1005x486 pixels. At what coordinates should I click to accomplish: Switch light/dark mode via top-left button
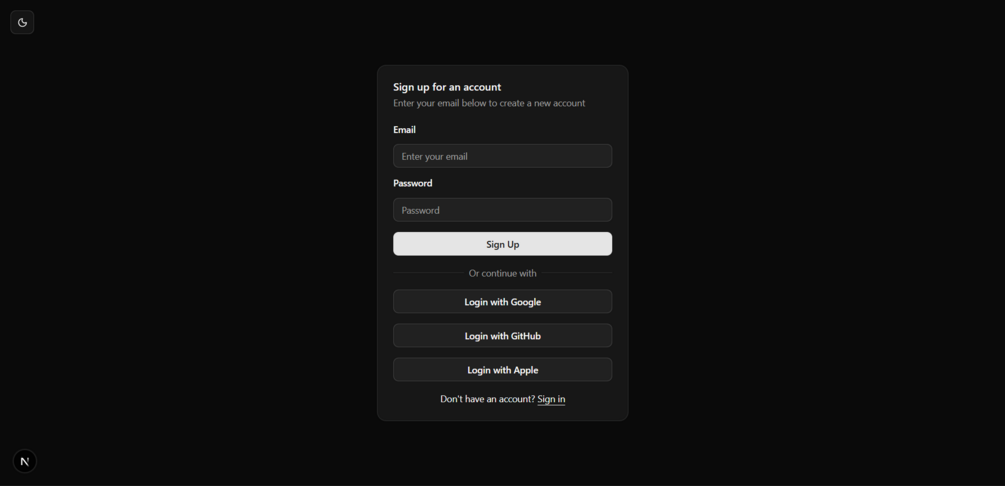[x=22, y=22]
